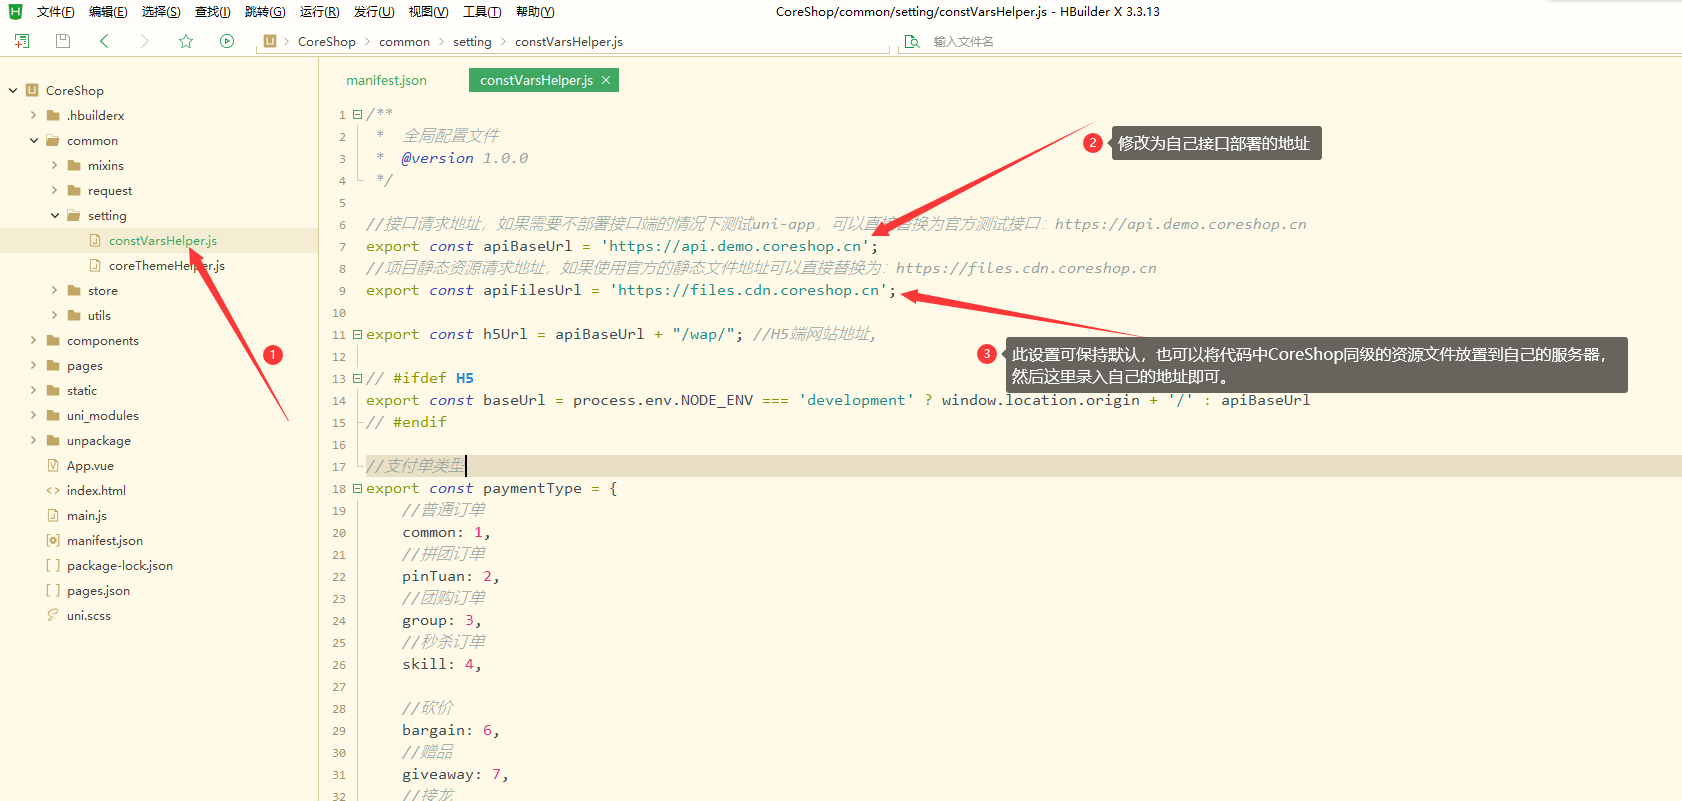Viewport: 1682px width, 801px height.
Task: Go forward using the right arrow icon
Action: (145, 41)
